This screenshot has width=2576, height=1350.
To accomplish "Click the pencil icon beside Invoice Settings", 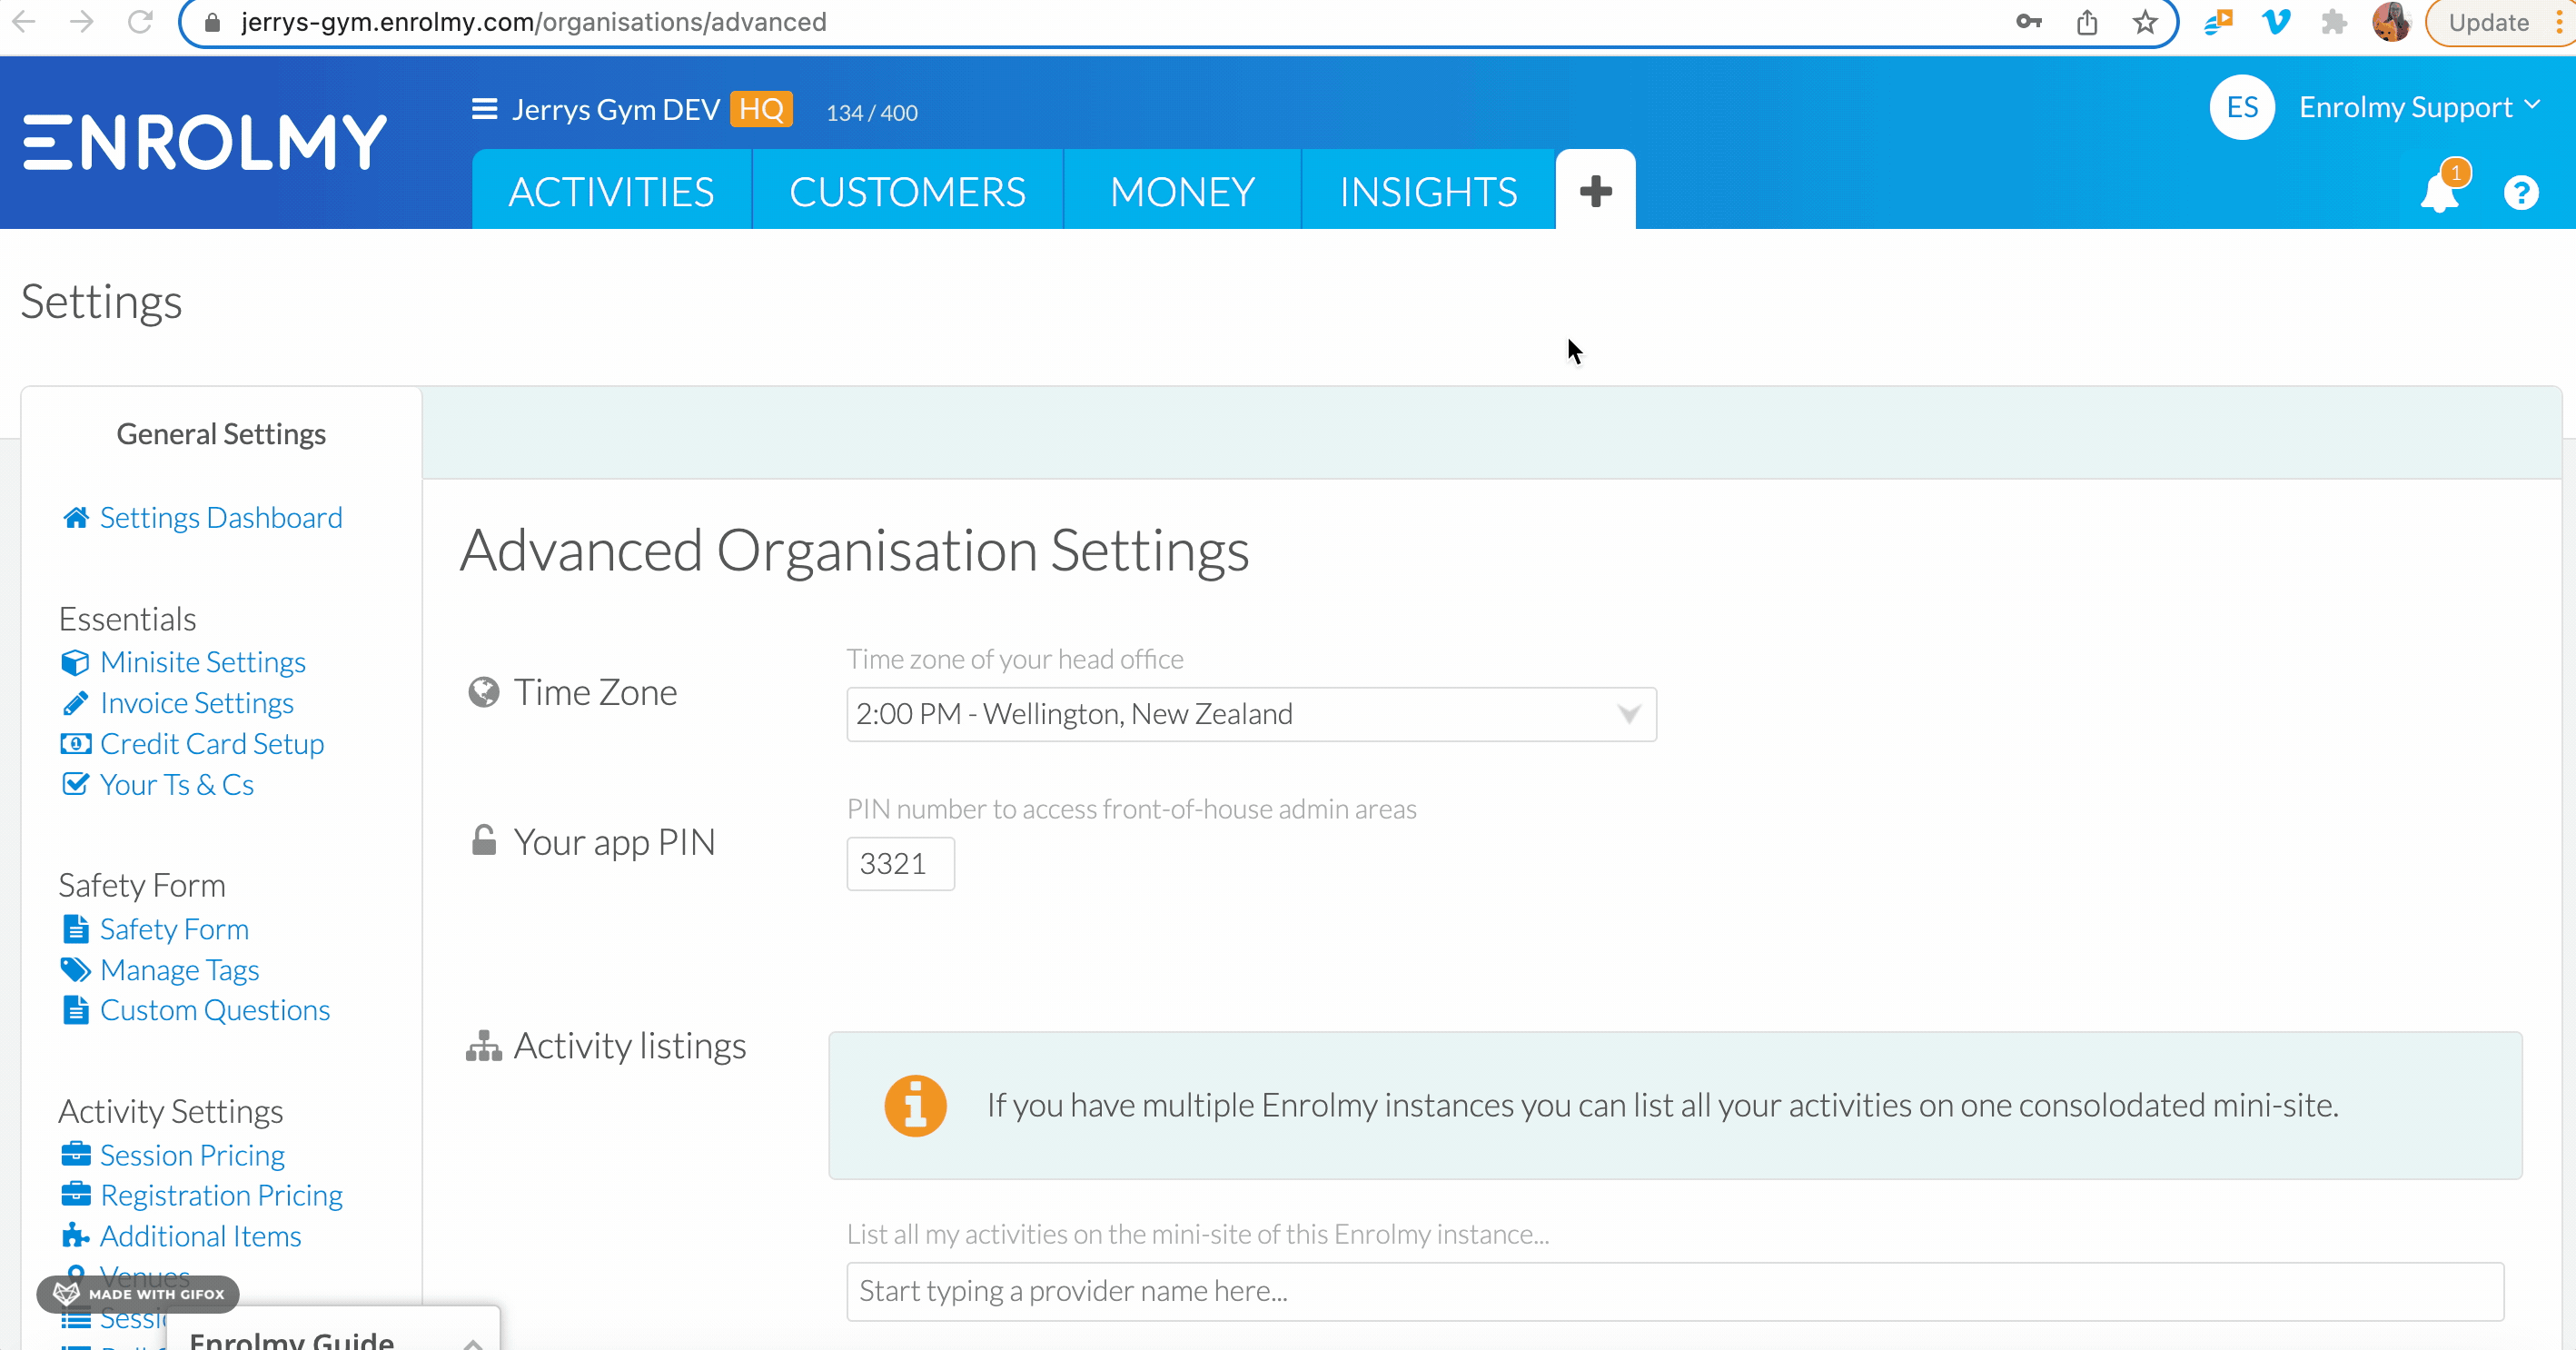I will pyautogui.click(x=75, y=703).
